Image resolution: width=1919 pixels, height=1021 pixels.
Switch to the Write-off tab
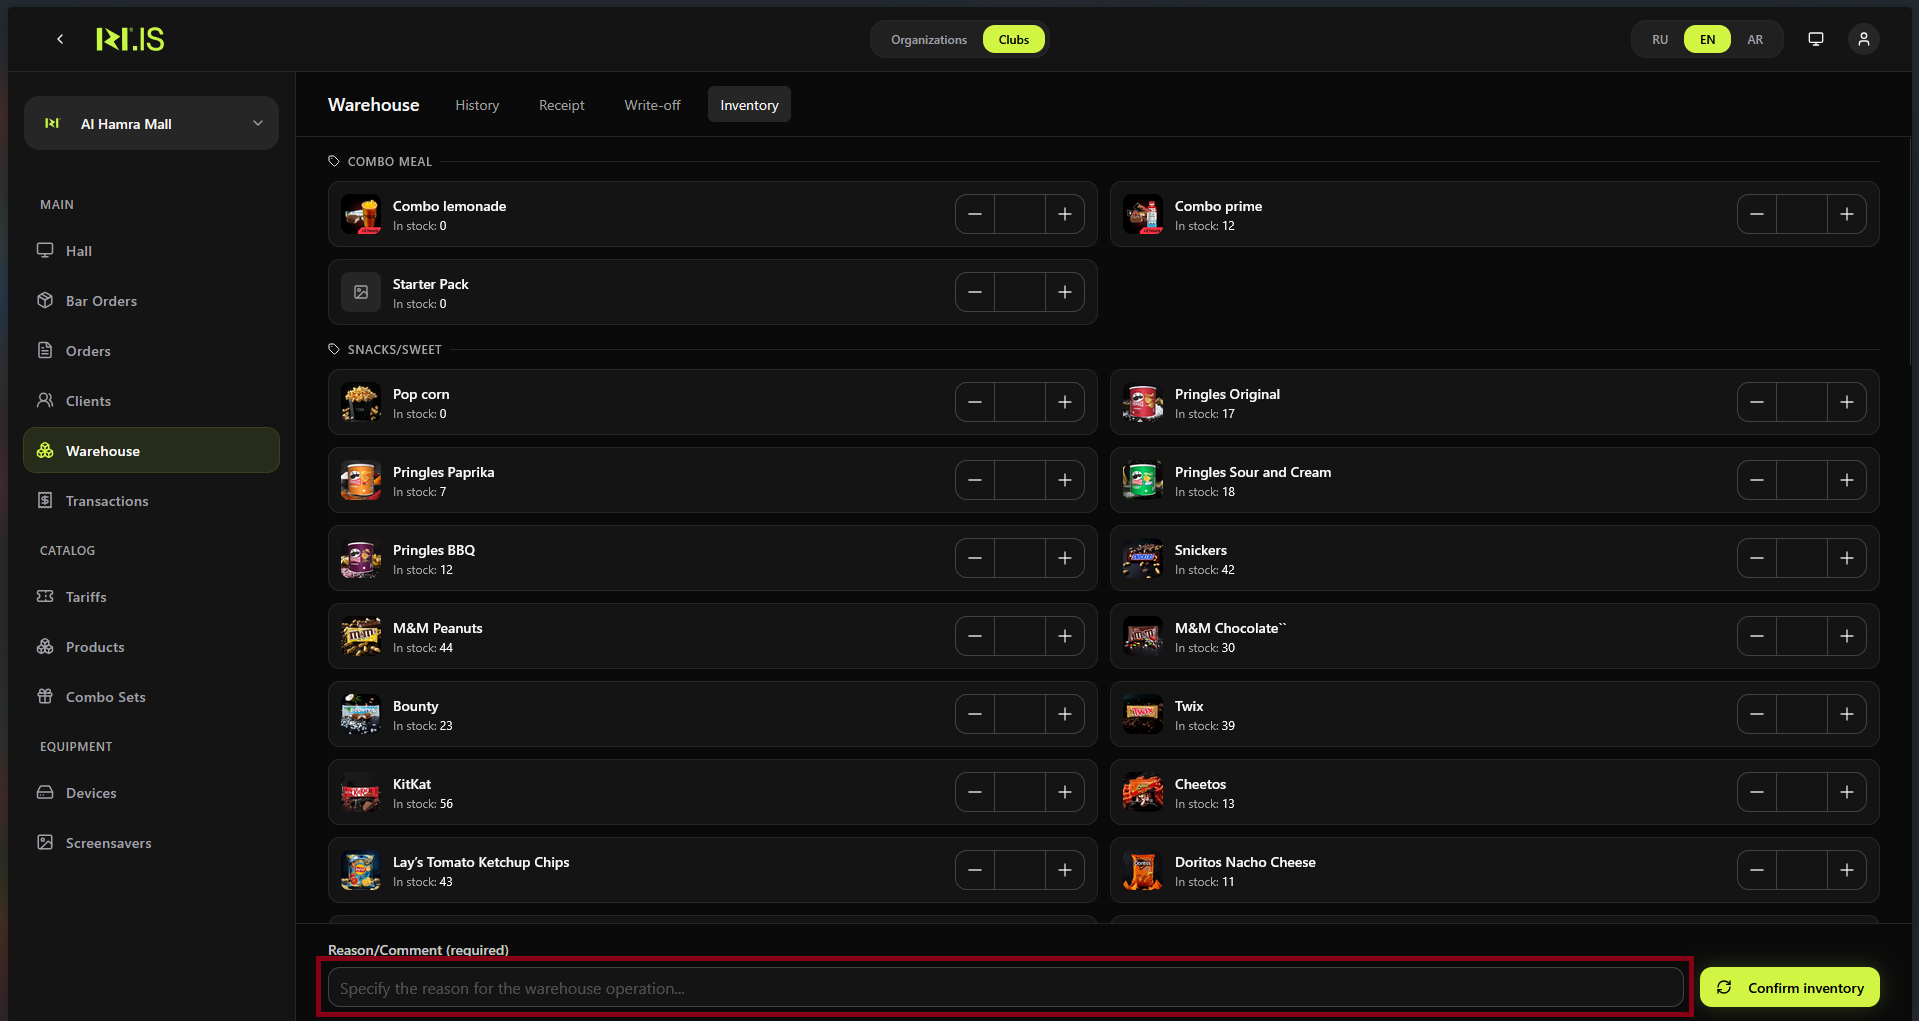click(652, 105)
